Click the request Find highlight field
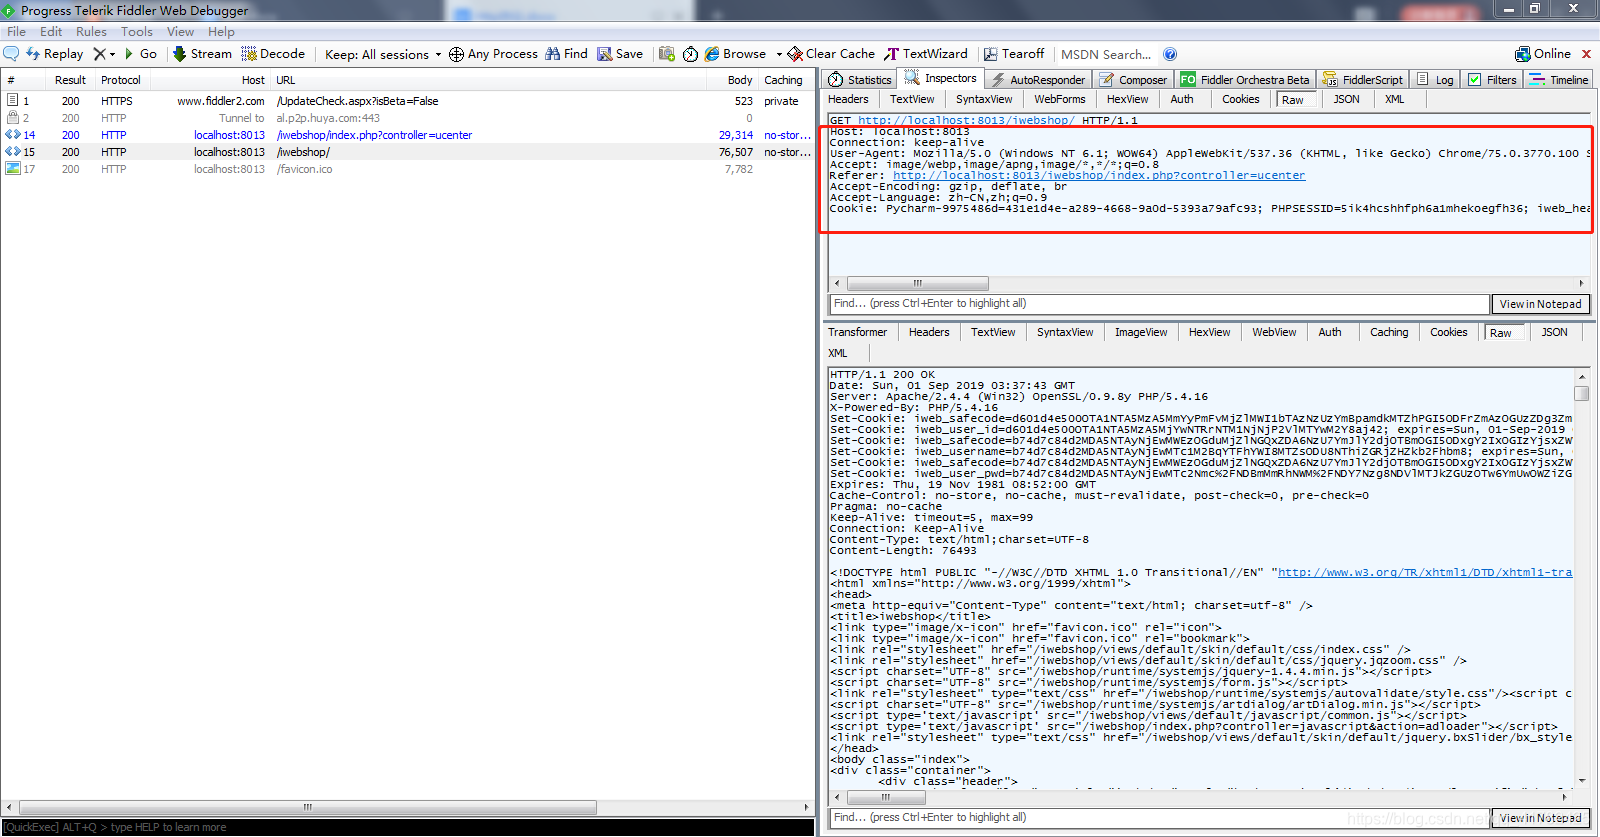Image resolution: width=1600 pixels, height=837 pixels. click(x=1159, y=304)
